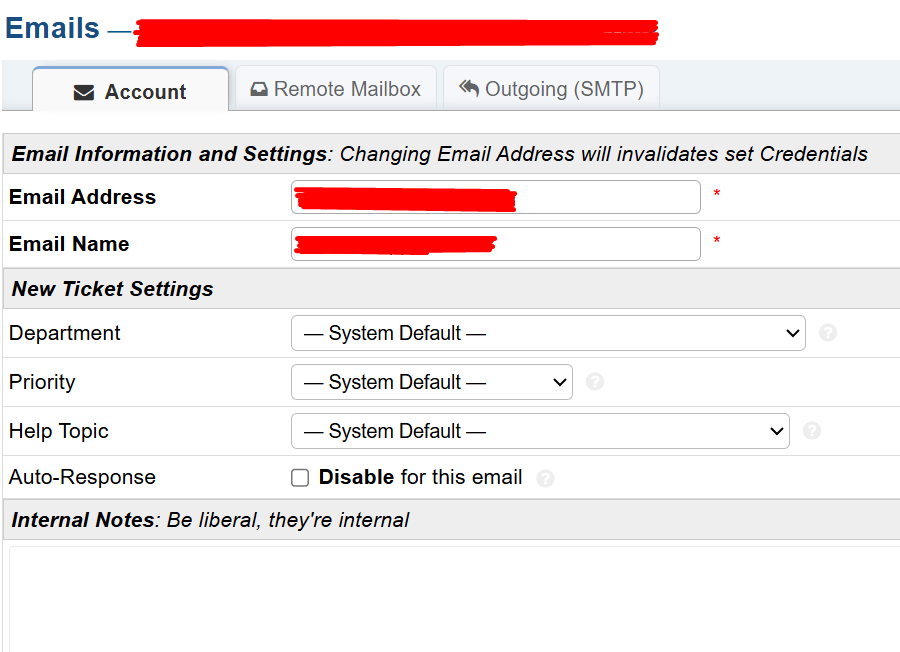Image resolution: width=900 pixels, height=652 pixels.
Task: Tick the Disable auto-response checkbox
Action: [300, 478]
